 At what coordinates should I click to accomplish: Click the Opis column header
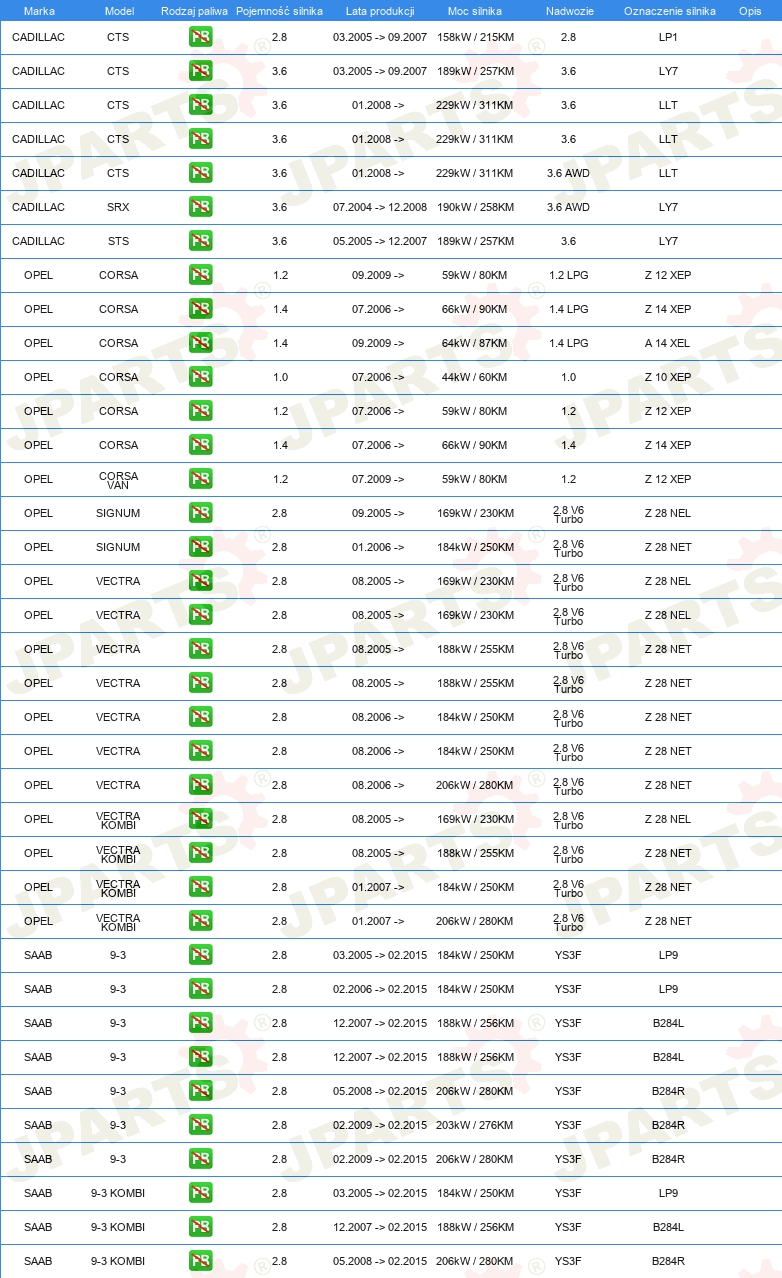[x=750, y=11]
